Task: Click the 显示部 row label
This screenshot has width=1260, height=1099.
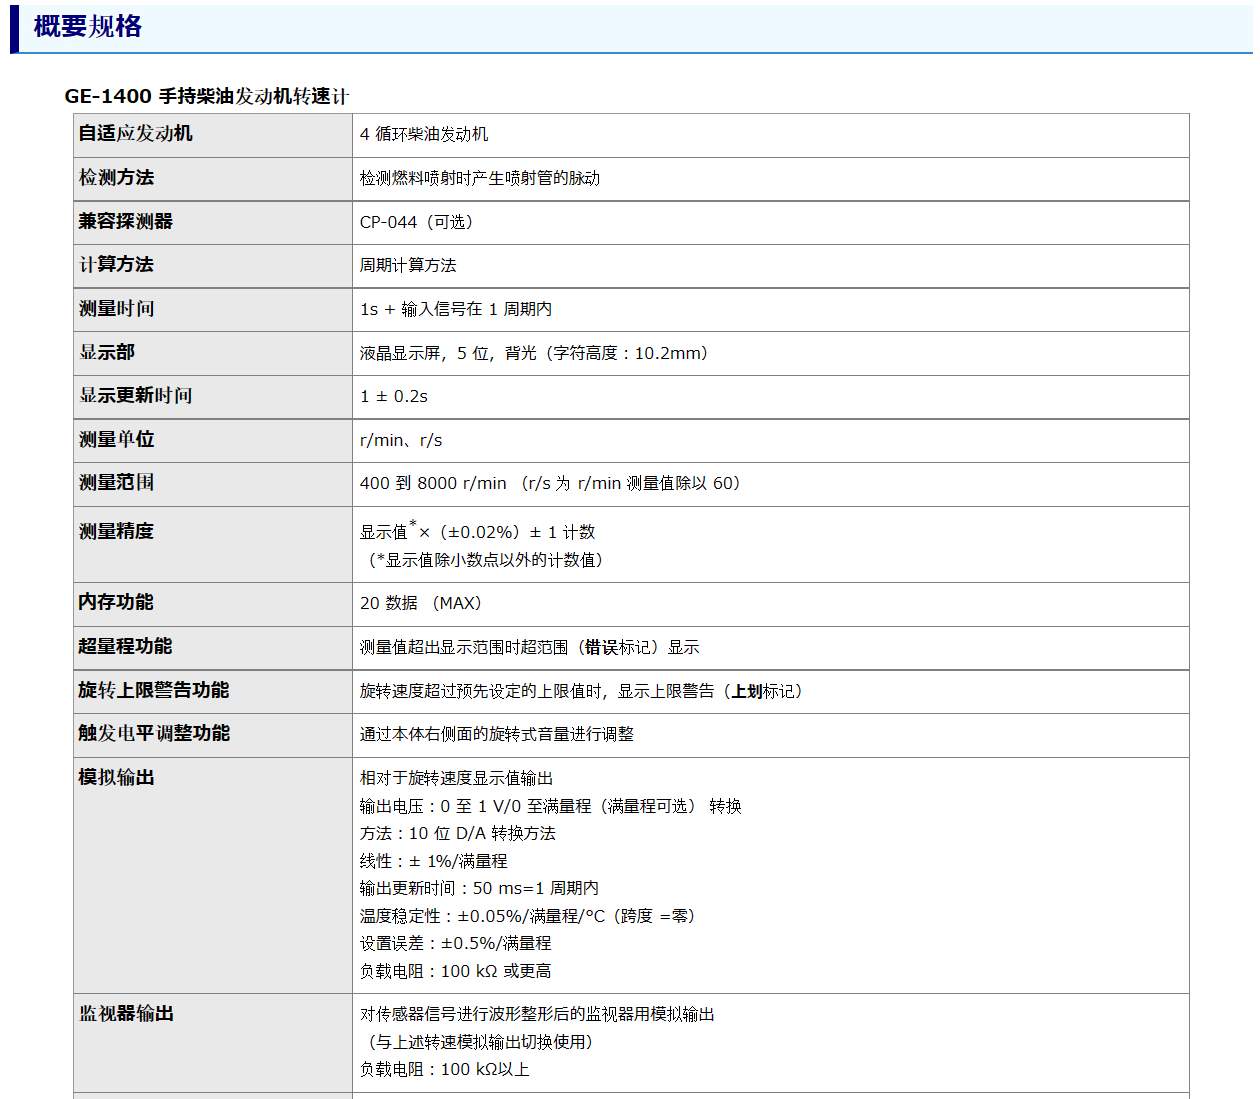Action: point(107,352)
